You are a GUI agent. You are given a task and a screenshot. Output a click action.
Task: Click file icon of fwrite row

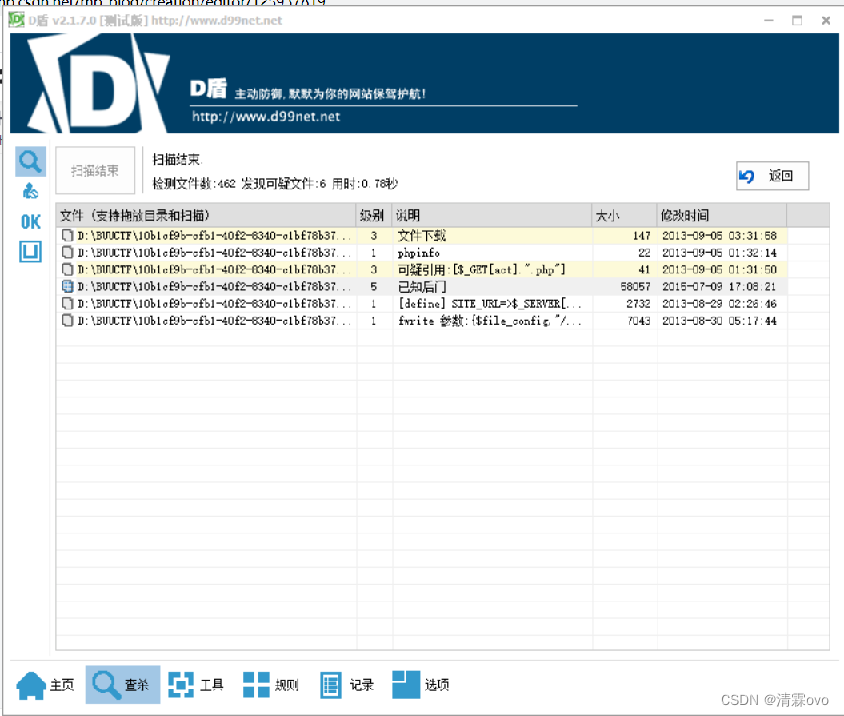click(67, 321)
